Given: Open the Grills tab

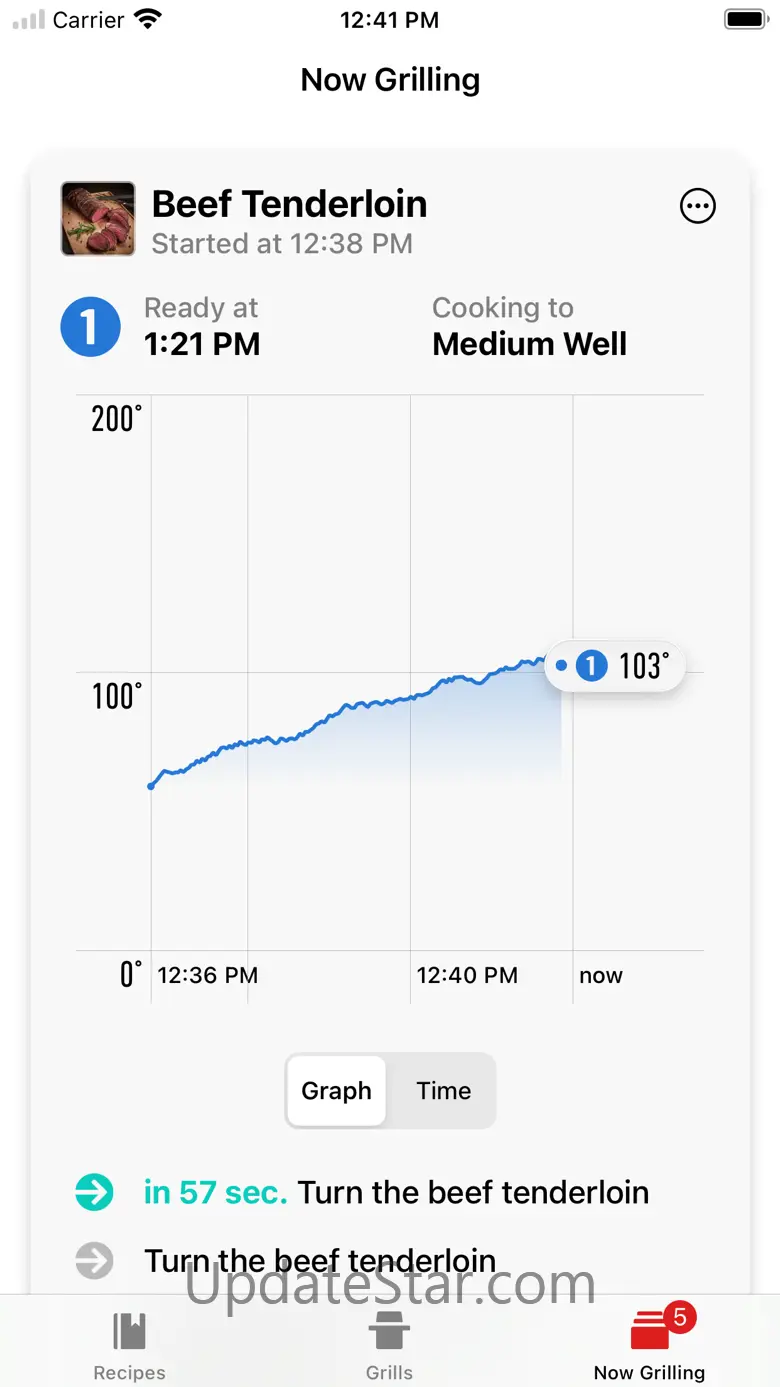Looking at the screenshot, I should click(x=389, y=1345).
